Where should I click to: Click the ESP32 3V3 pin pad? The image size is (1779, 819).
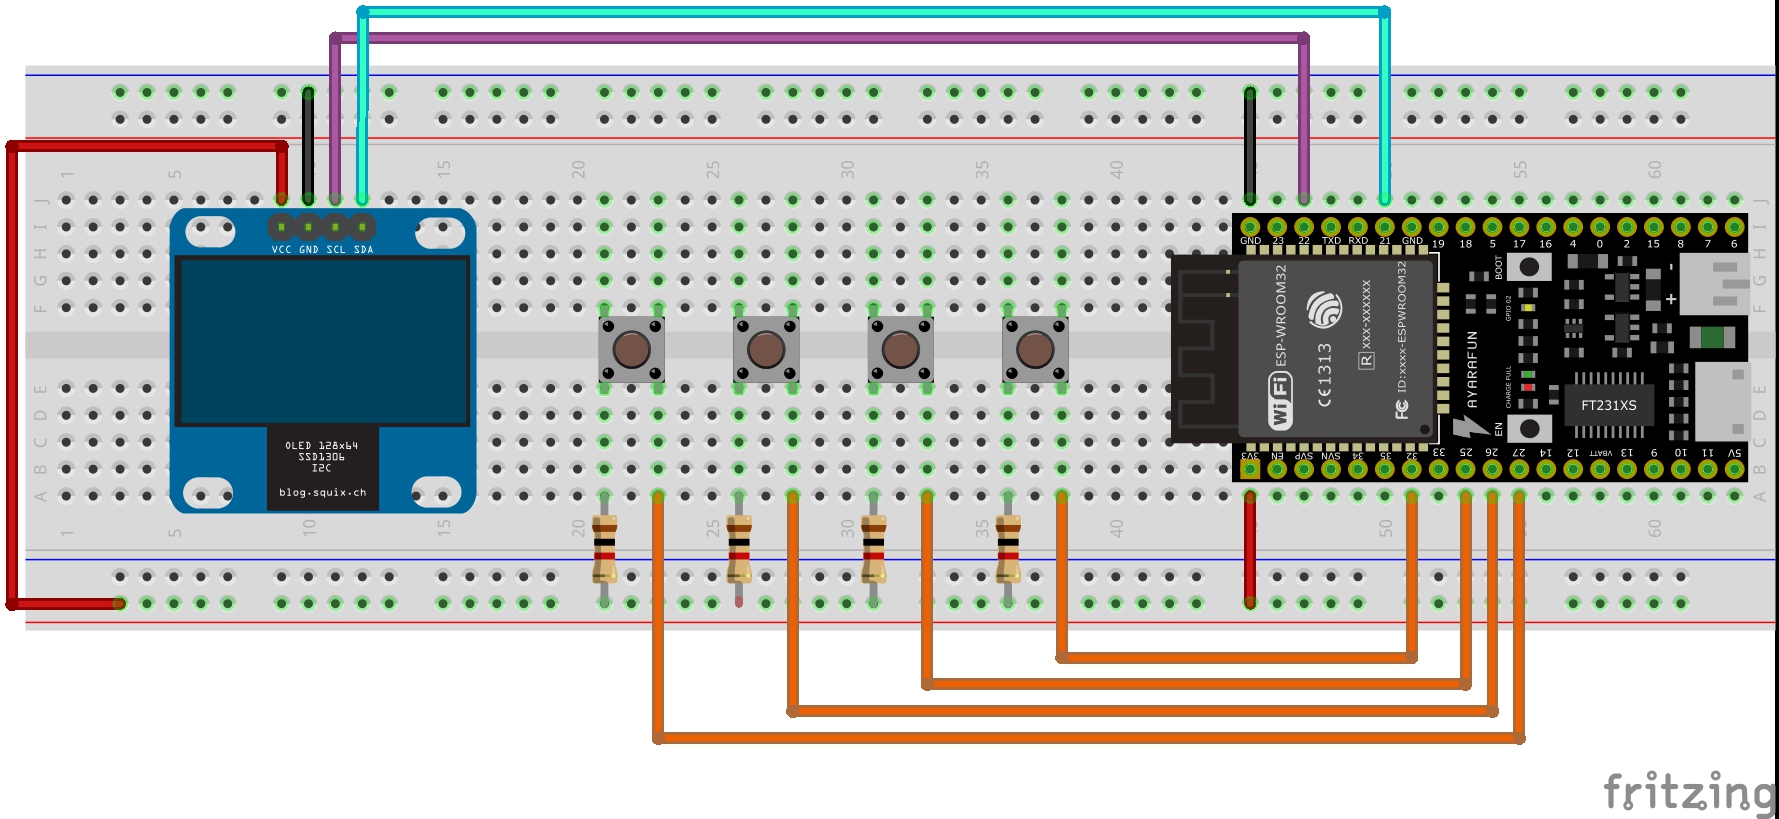[x=1250, y=469]
